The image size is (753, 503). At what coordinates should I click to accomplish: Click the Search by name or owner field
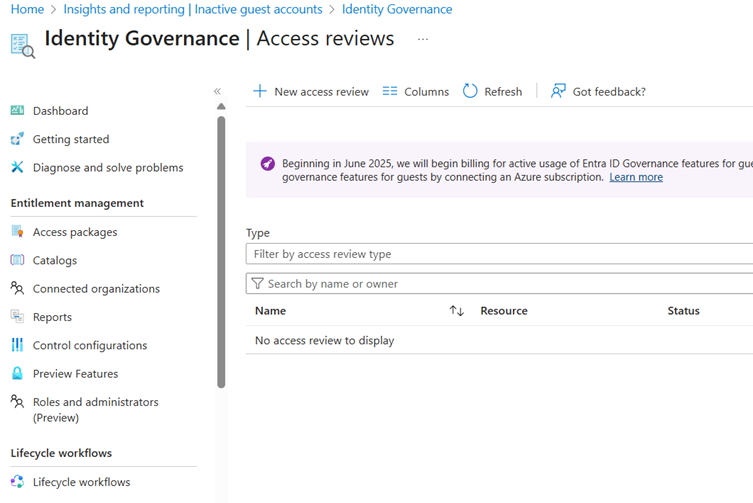tap(499, 284)
